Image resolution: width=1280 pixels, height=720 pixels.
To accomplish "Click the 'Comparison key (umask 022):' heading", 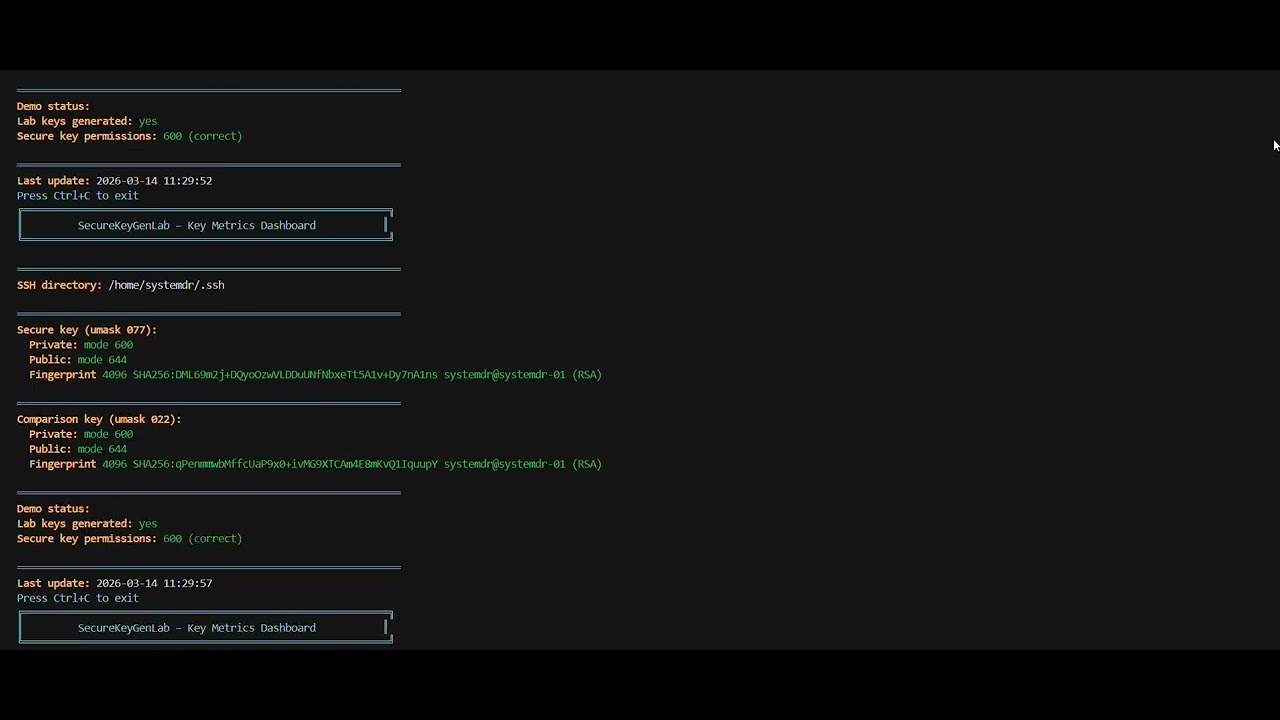I will coord(99,419).
